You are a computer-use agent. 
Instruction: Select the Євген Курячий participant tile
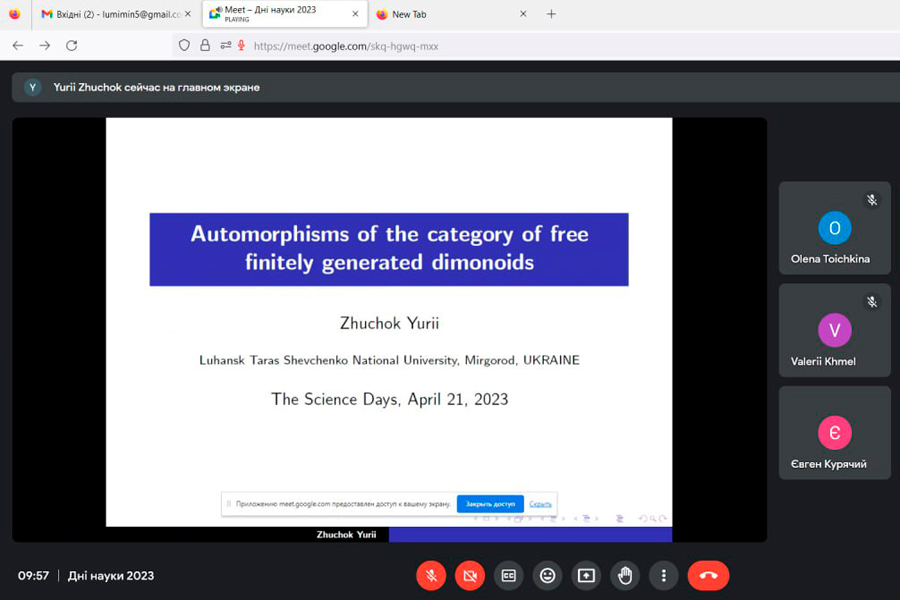pos(835,433)
